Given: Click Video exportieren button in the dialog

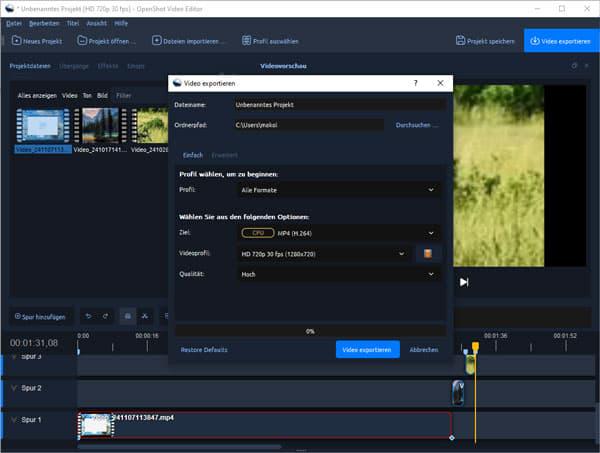Looking at the screenshot, I should click(368, 349).
